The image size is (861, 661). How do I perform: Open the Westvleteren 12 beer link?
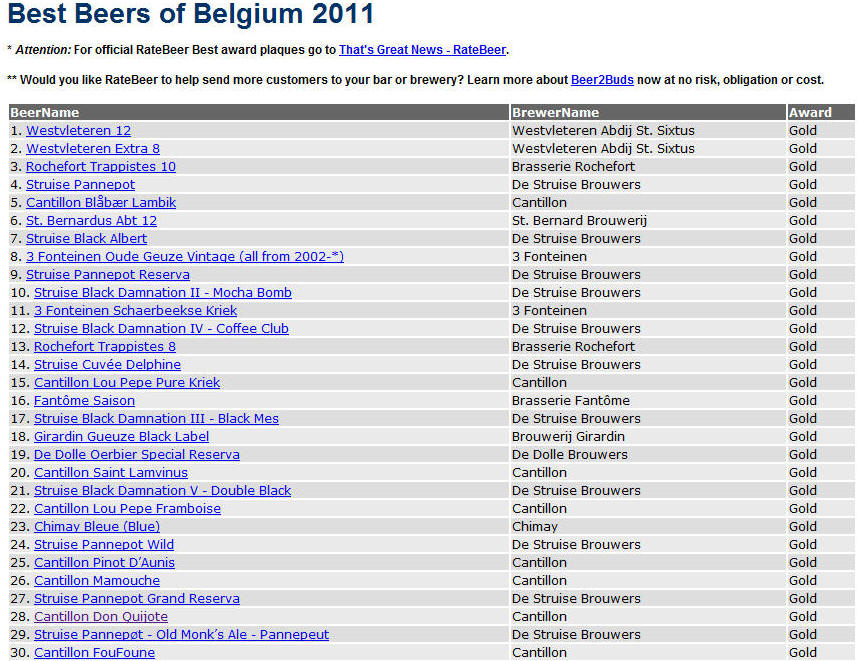coord(78,131)
